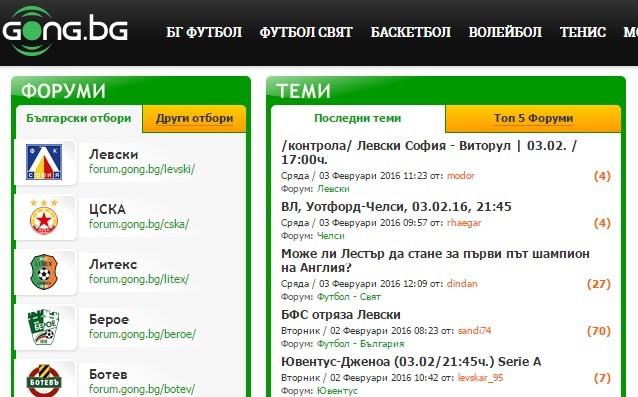Go to the ТЕНИС section
This screenshot has width=638, height=397.
(583, 32)
